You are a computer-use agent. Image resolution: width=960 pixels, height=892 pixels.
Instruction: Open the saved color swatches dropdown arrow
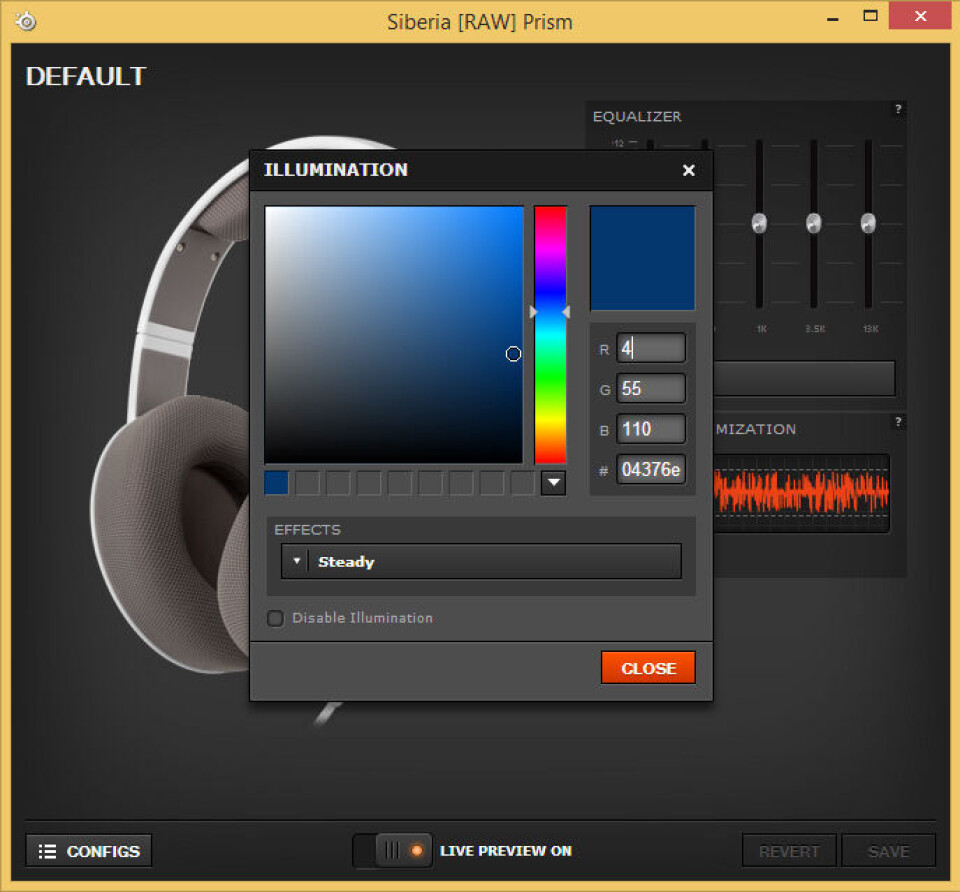[x=553, y=482]
